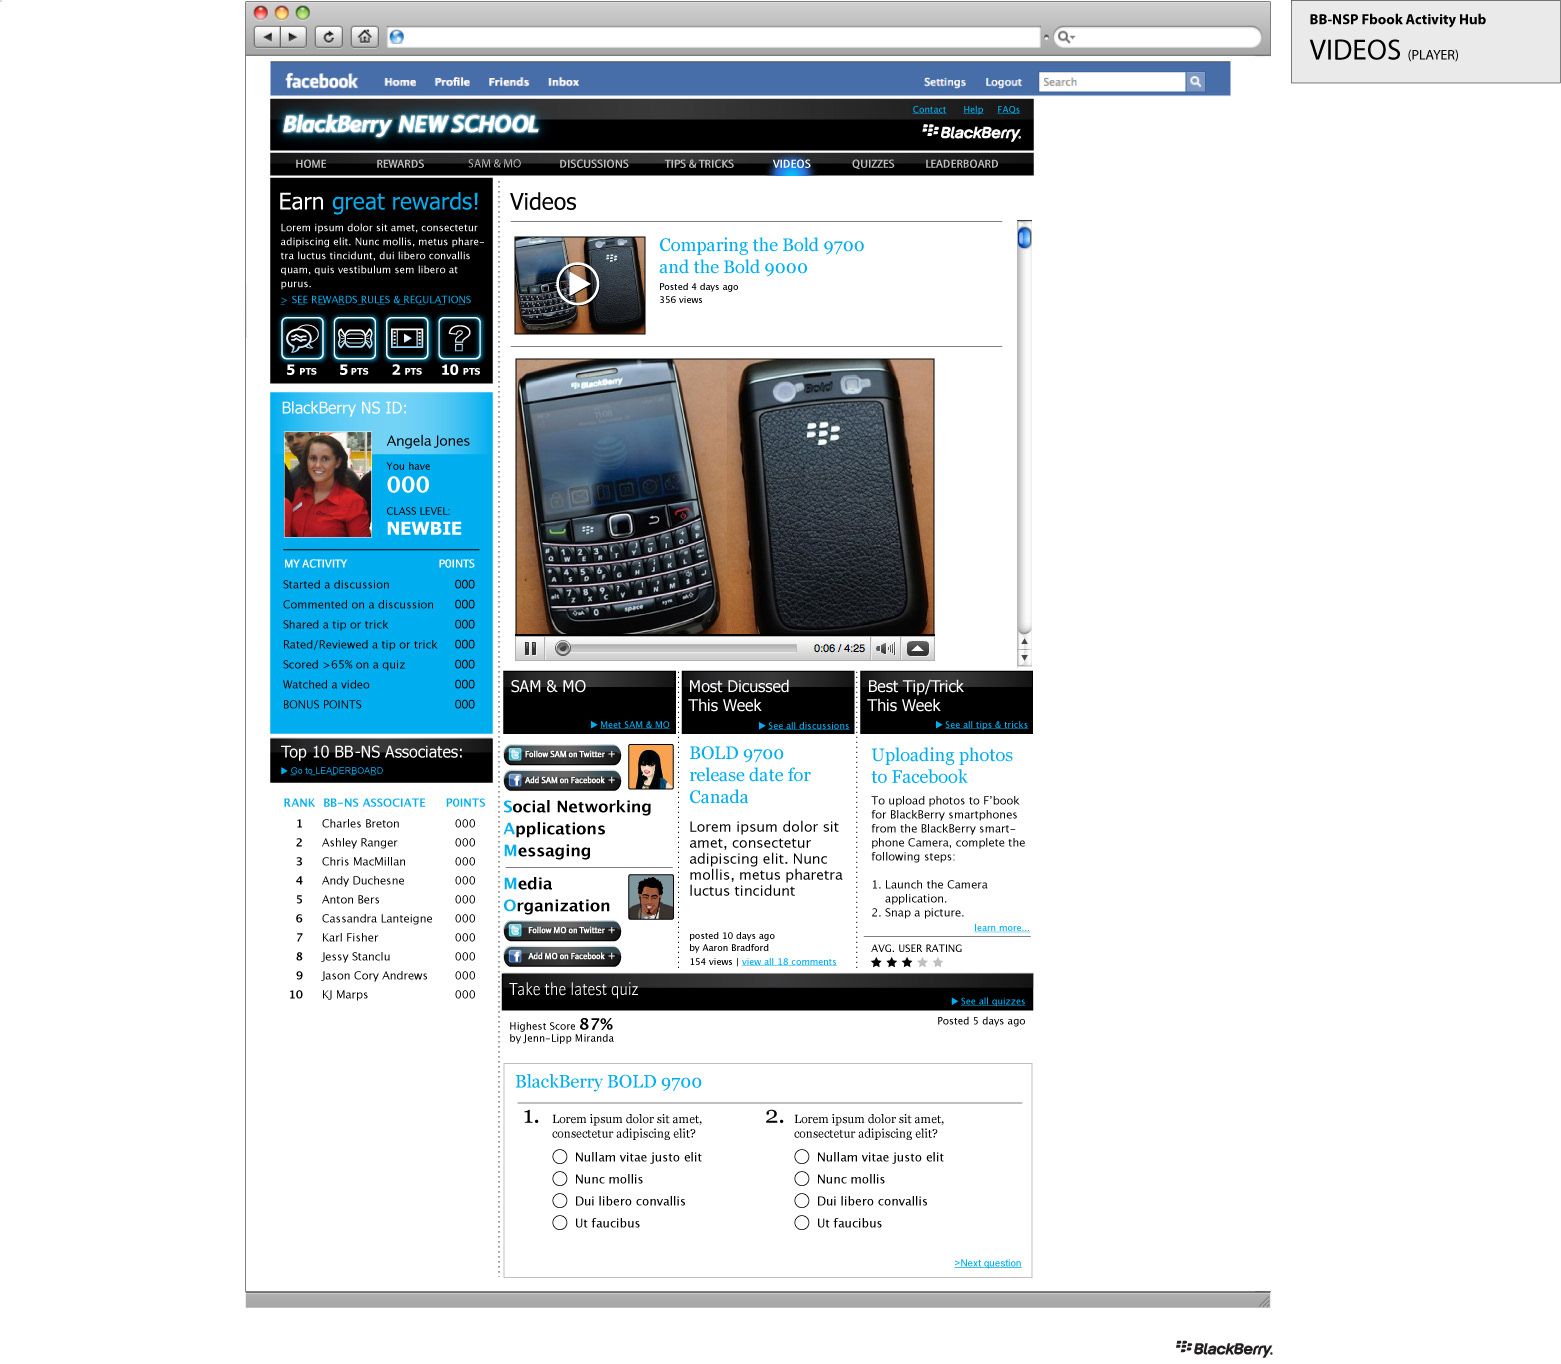Viewport: 1561px width, 1364px height.
Task: Click the fifth star in user rating
Action: click(x=938, y=963)
